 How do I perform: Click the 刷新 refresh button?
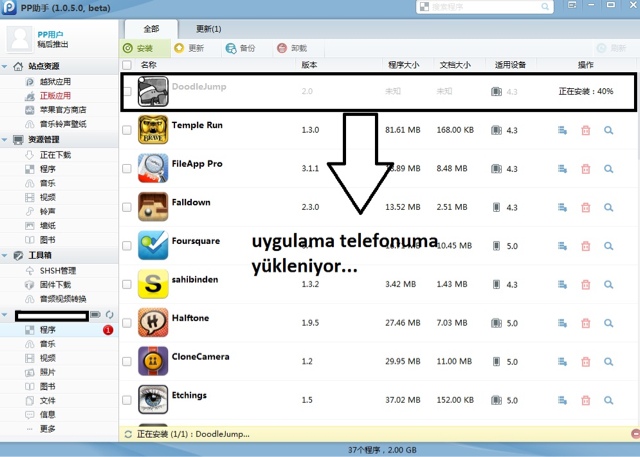[x=611, y=48]
